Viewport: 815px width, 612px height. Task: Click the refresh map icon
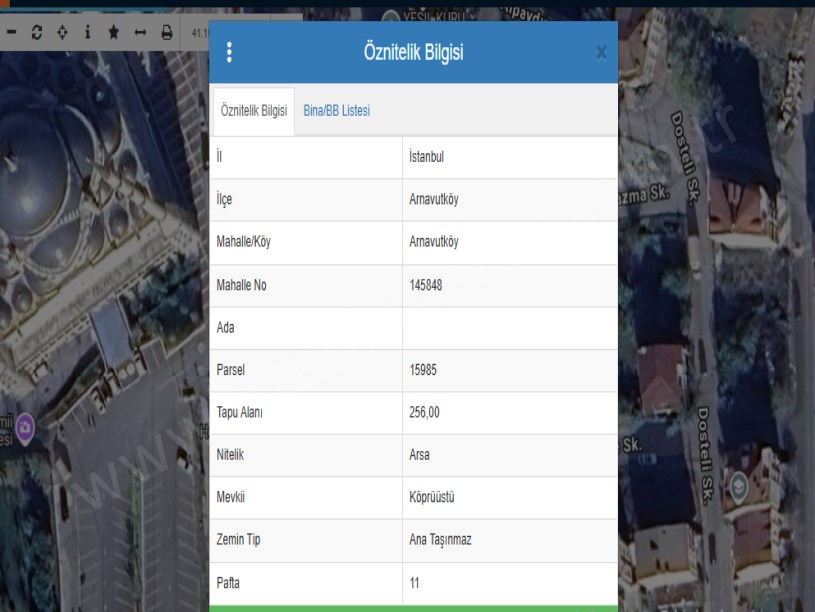(37, 32)
